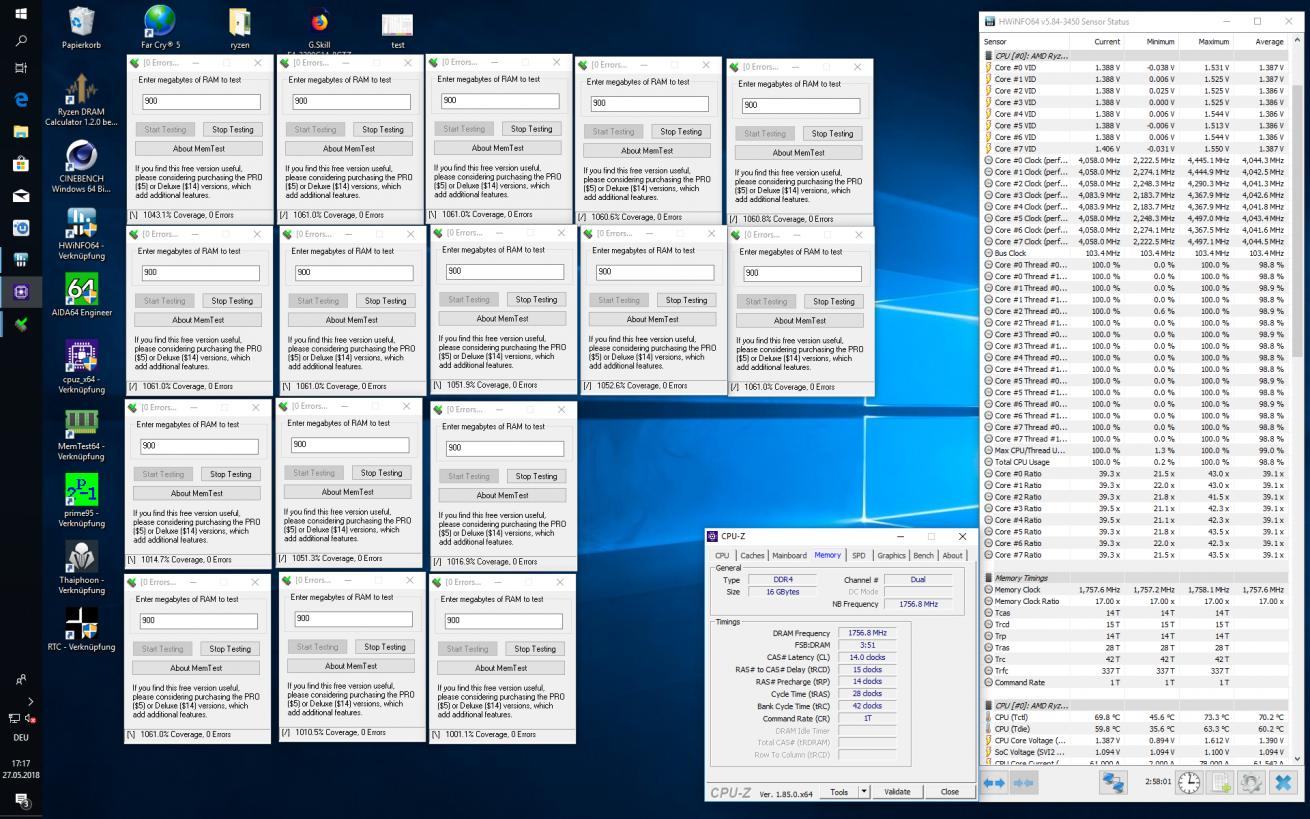Launch the HWiNFO64 Verknüpfung desktop shortcut

(x=81, y=233)
